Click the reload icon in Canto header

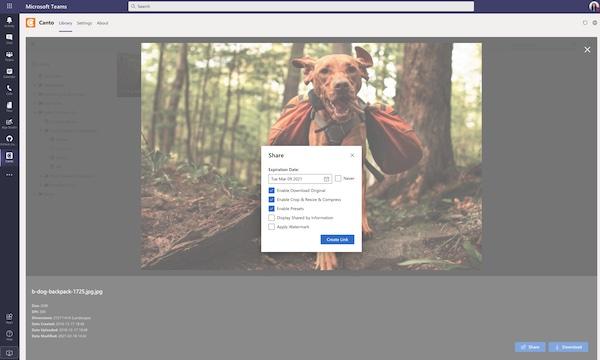(585, 23)
